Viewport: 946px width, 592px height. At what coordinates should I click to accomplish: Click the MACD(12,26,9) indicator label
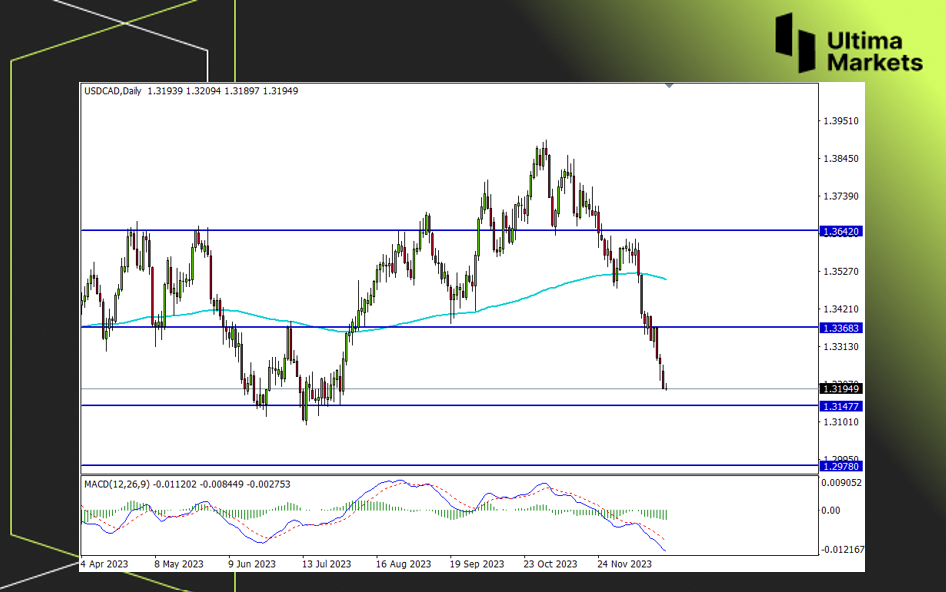117,485
